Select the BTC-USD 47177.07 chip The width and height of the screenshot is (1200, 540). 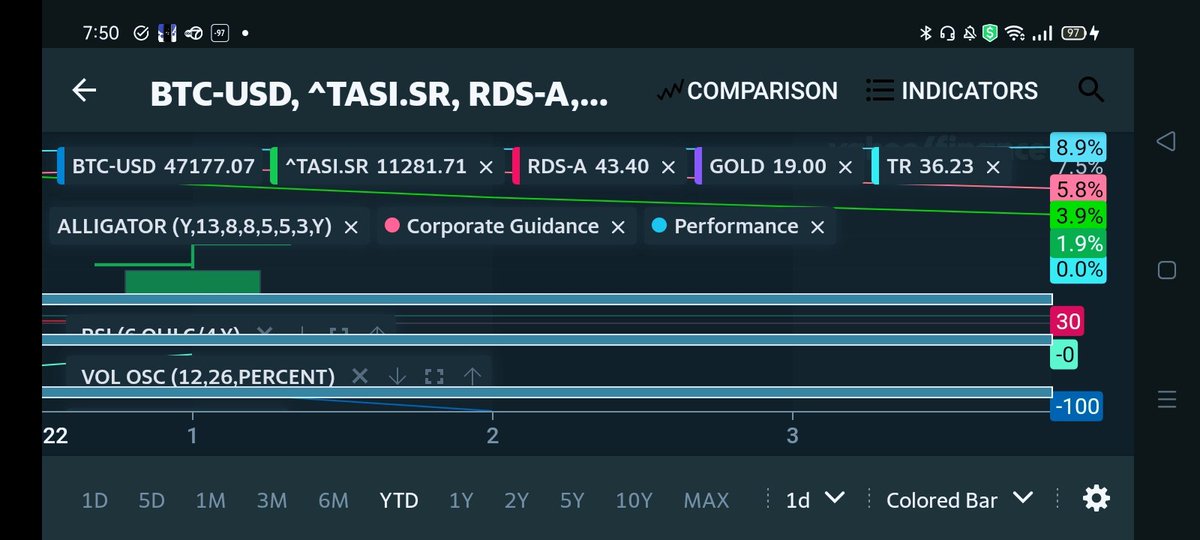[163, 167]
